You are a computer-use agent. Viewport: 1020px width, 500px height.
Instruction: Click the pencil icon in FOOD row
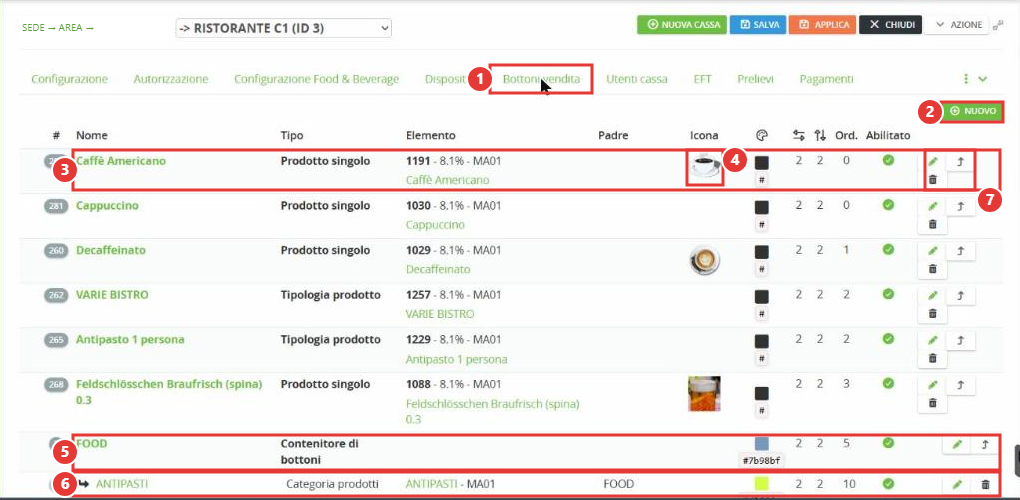tap(957, 445)
